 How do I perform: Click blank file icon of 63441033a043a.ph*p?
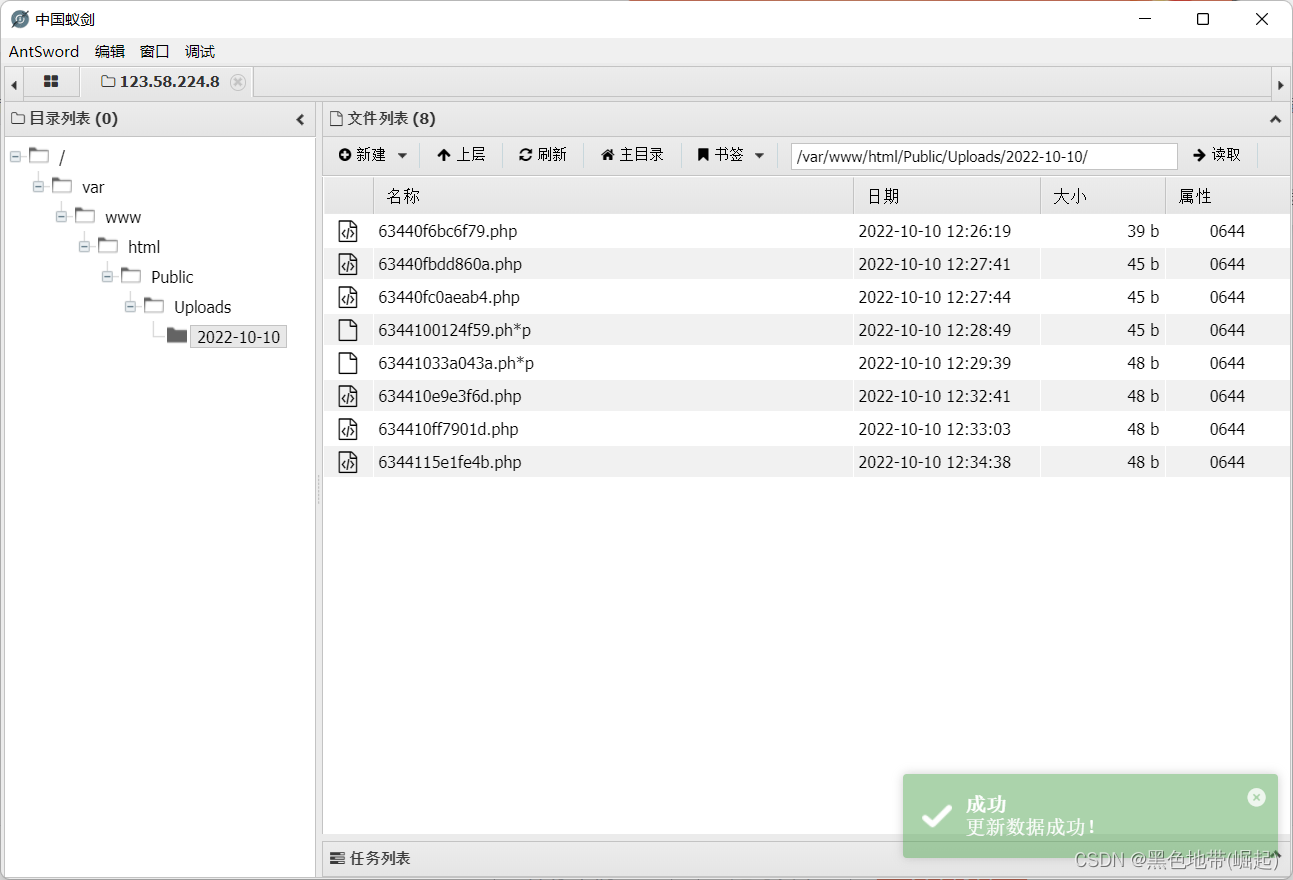(x=347, y=363)
